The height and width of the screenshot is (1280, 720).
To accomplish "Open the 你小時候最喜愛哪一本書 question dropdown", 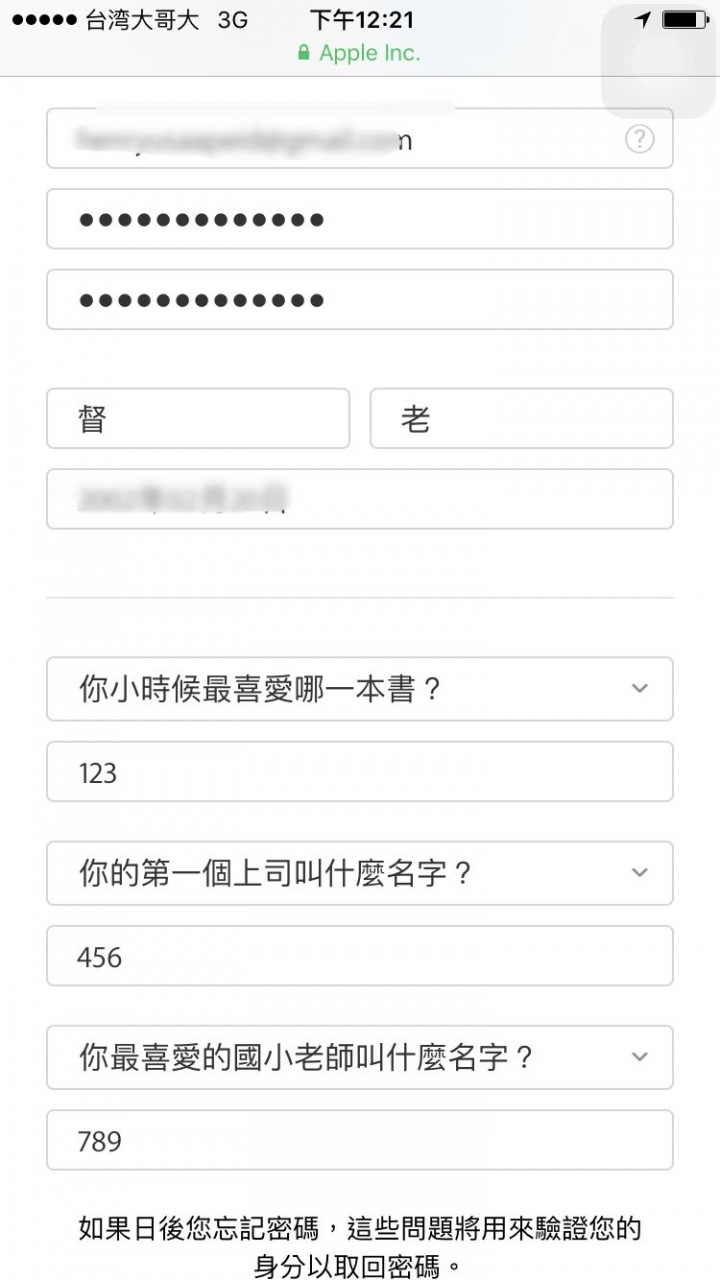I will tap(360, 689).
